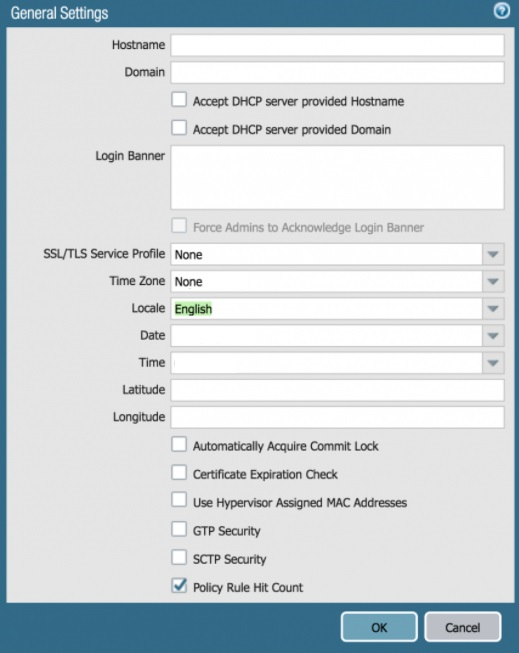Click into the Hostname field
Viewport: 519px width, 653px height.
click(x=337, y=45)
